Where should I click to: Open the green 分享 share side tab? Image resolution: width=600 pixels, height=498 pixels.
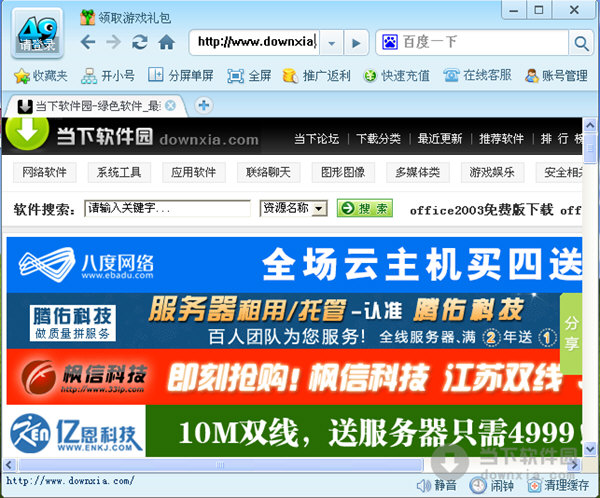(571, 334)
